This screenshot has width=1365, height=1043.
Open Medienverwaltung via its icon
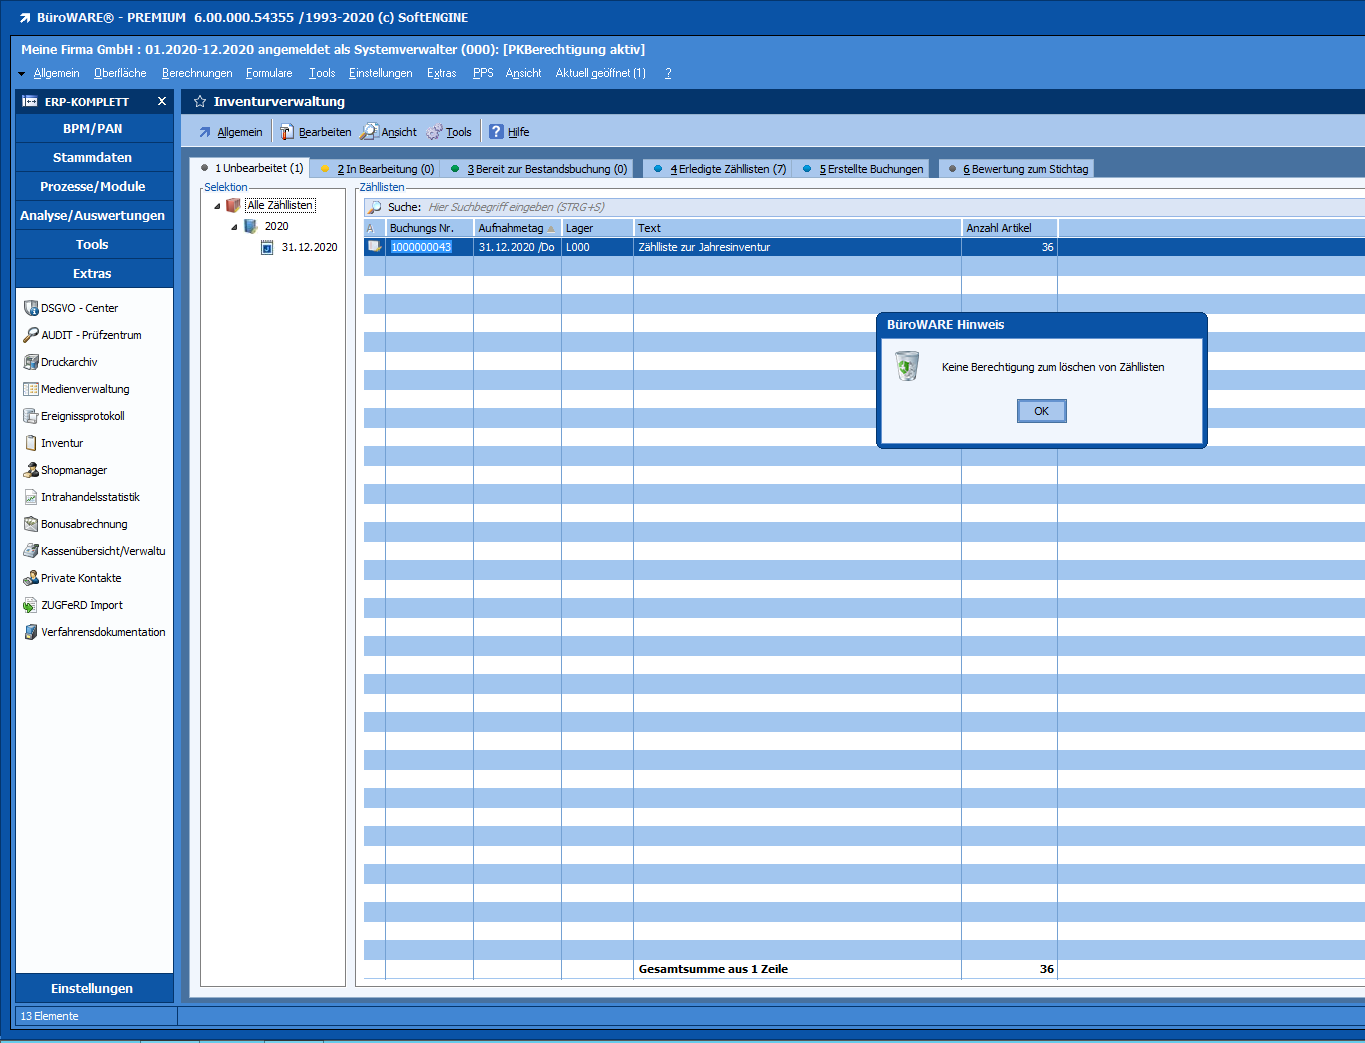coord(31,389)
